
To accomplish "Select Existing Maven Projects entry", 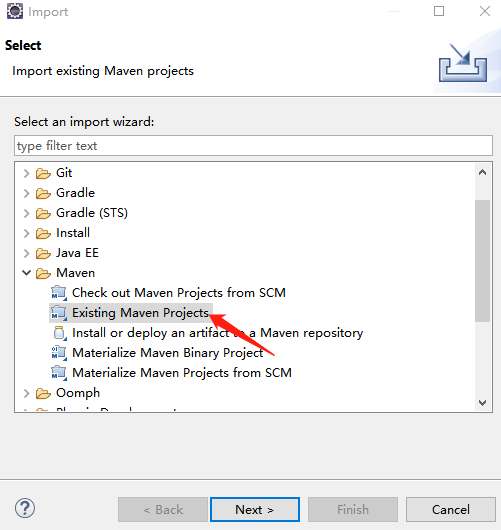I will (131, 313).
